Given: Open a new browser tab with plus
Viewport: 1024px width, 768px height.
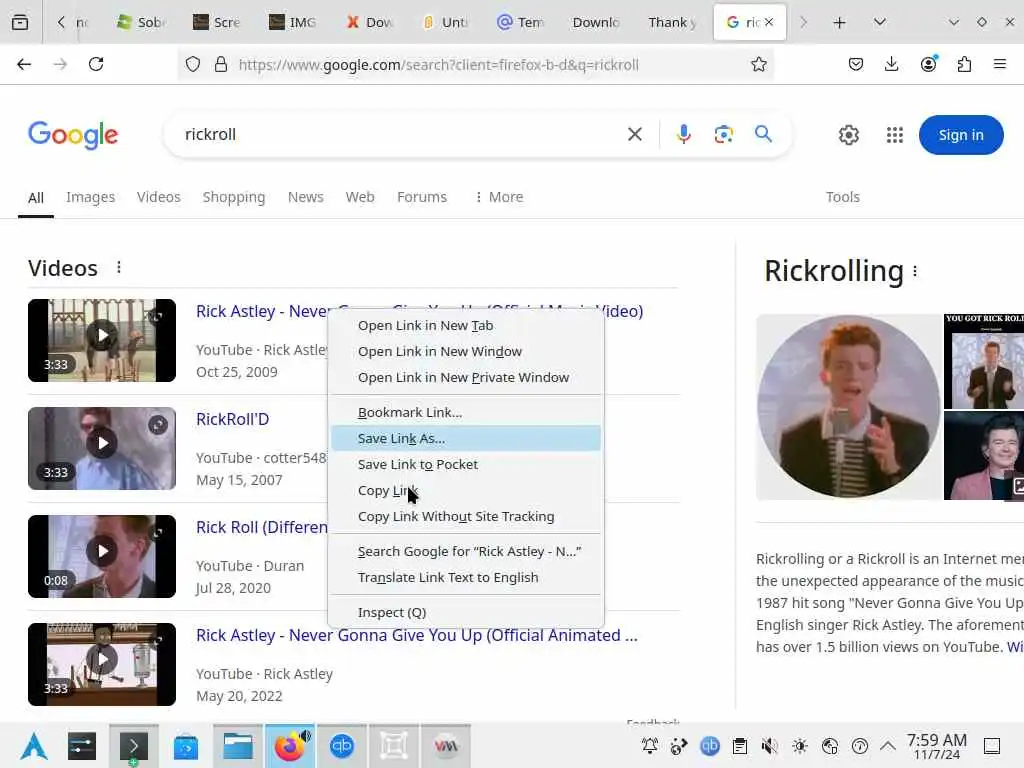Looking at the screenshot, I should tap(840, 23).
